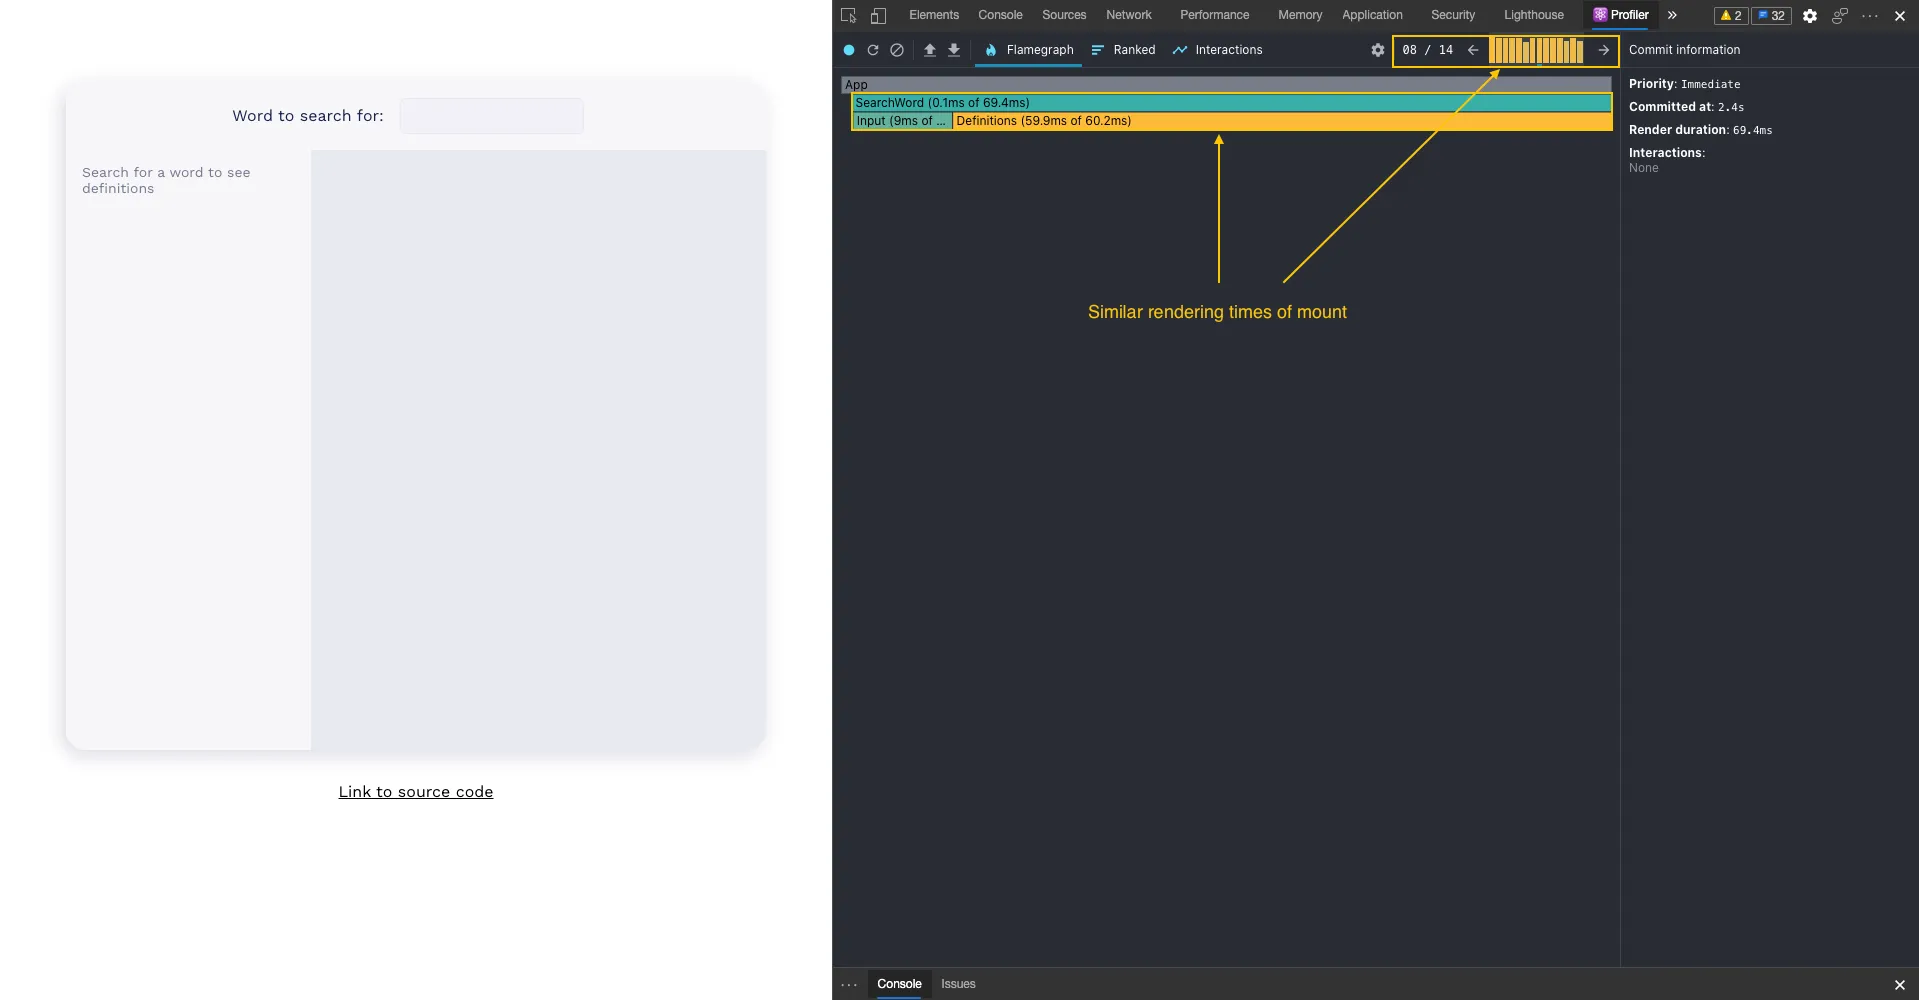The width and height of the screenshot is (1919, 1000).
Task: Open the Interactions tab
Action: (x=1217, y=50)
